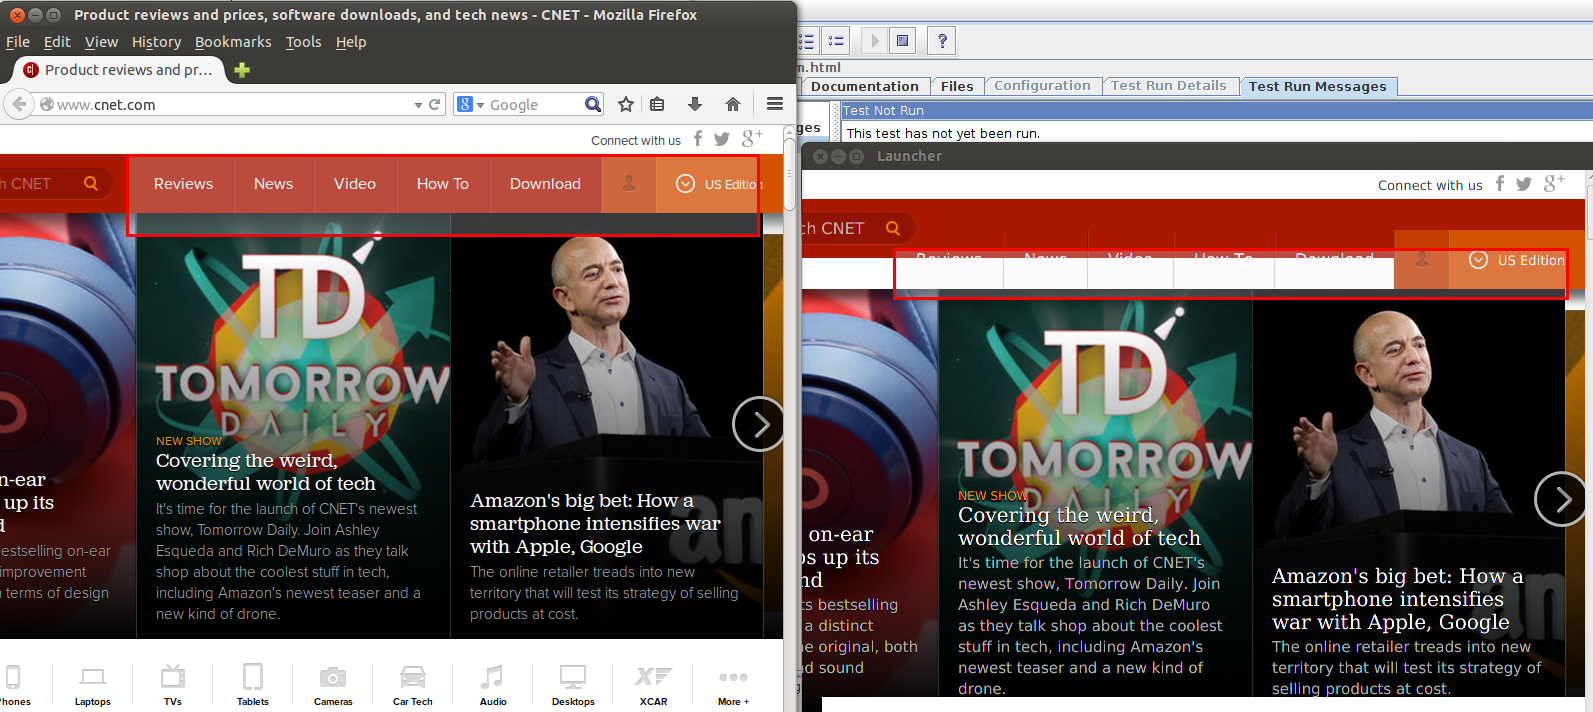The image size is (1593, 712).
Task: Open the Cameras category icon
Action: tap(333, 685)
